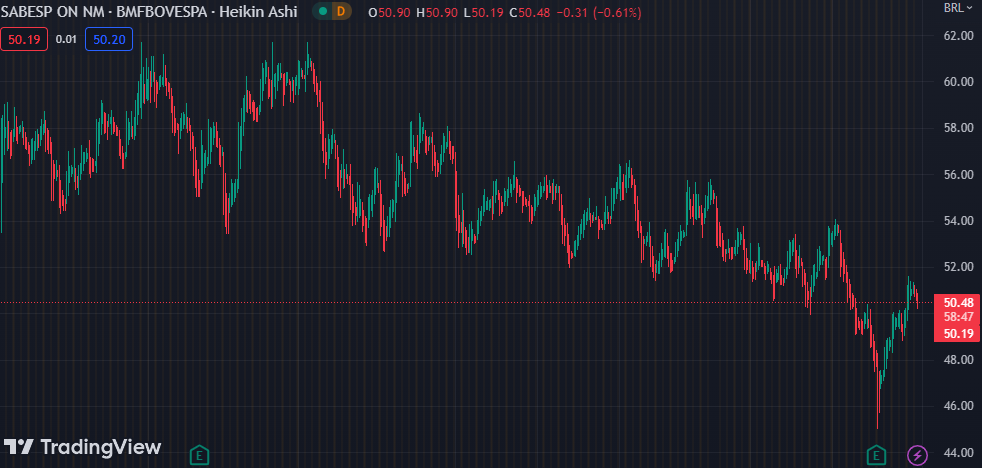This screenshot has height=468, width=982.
Task: Click the L50.19 low value
Action: point(483,12)
